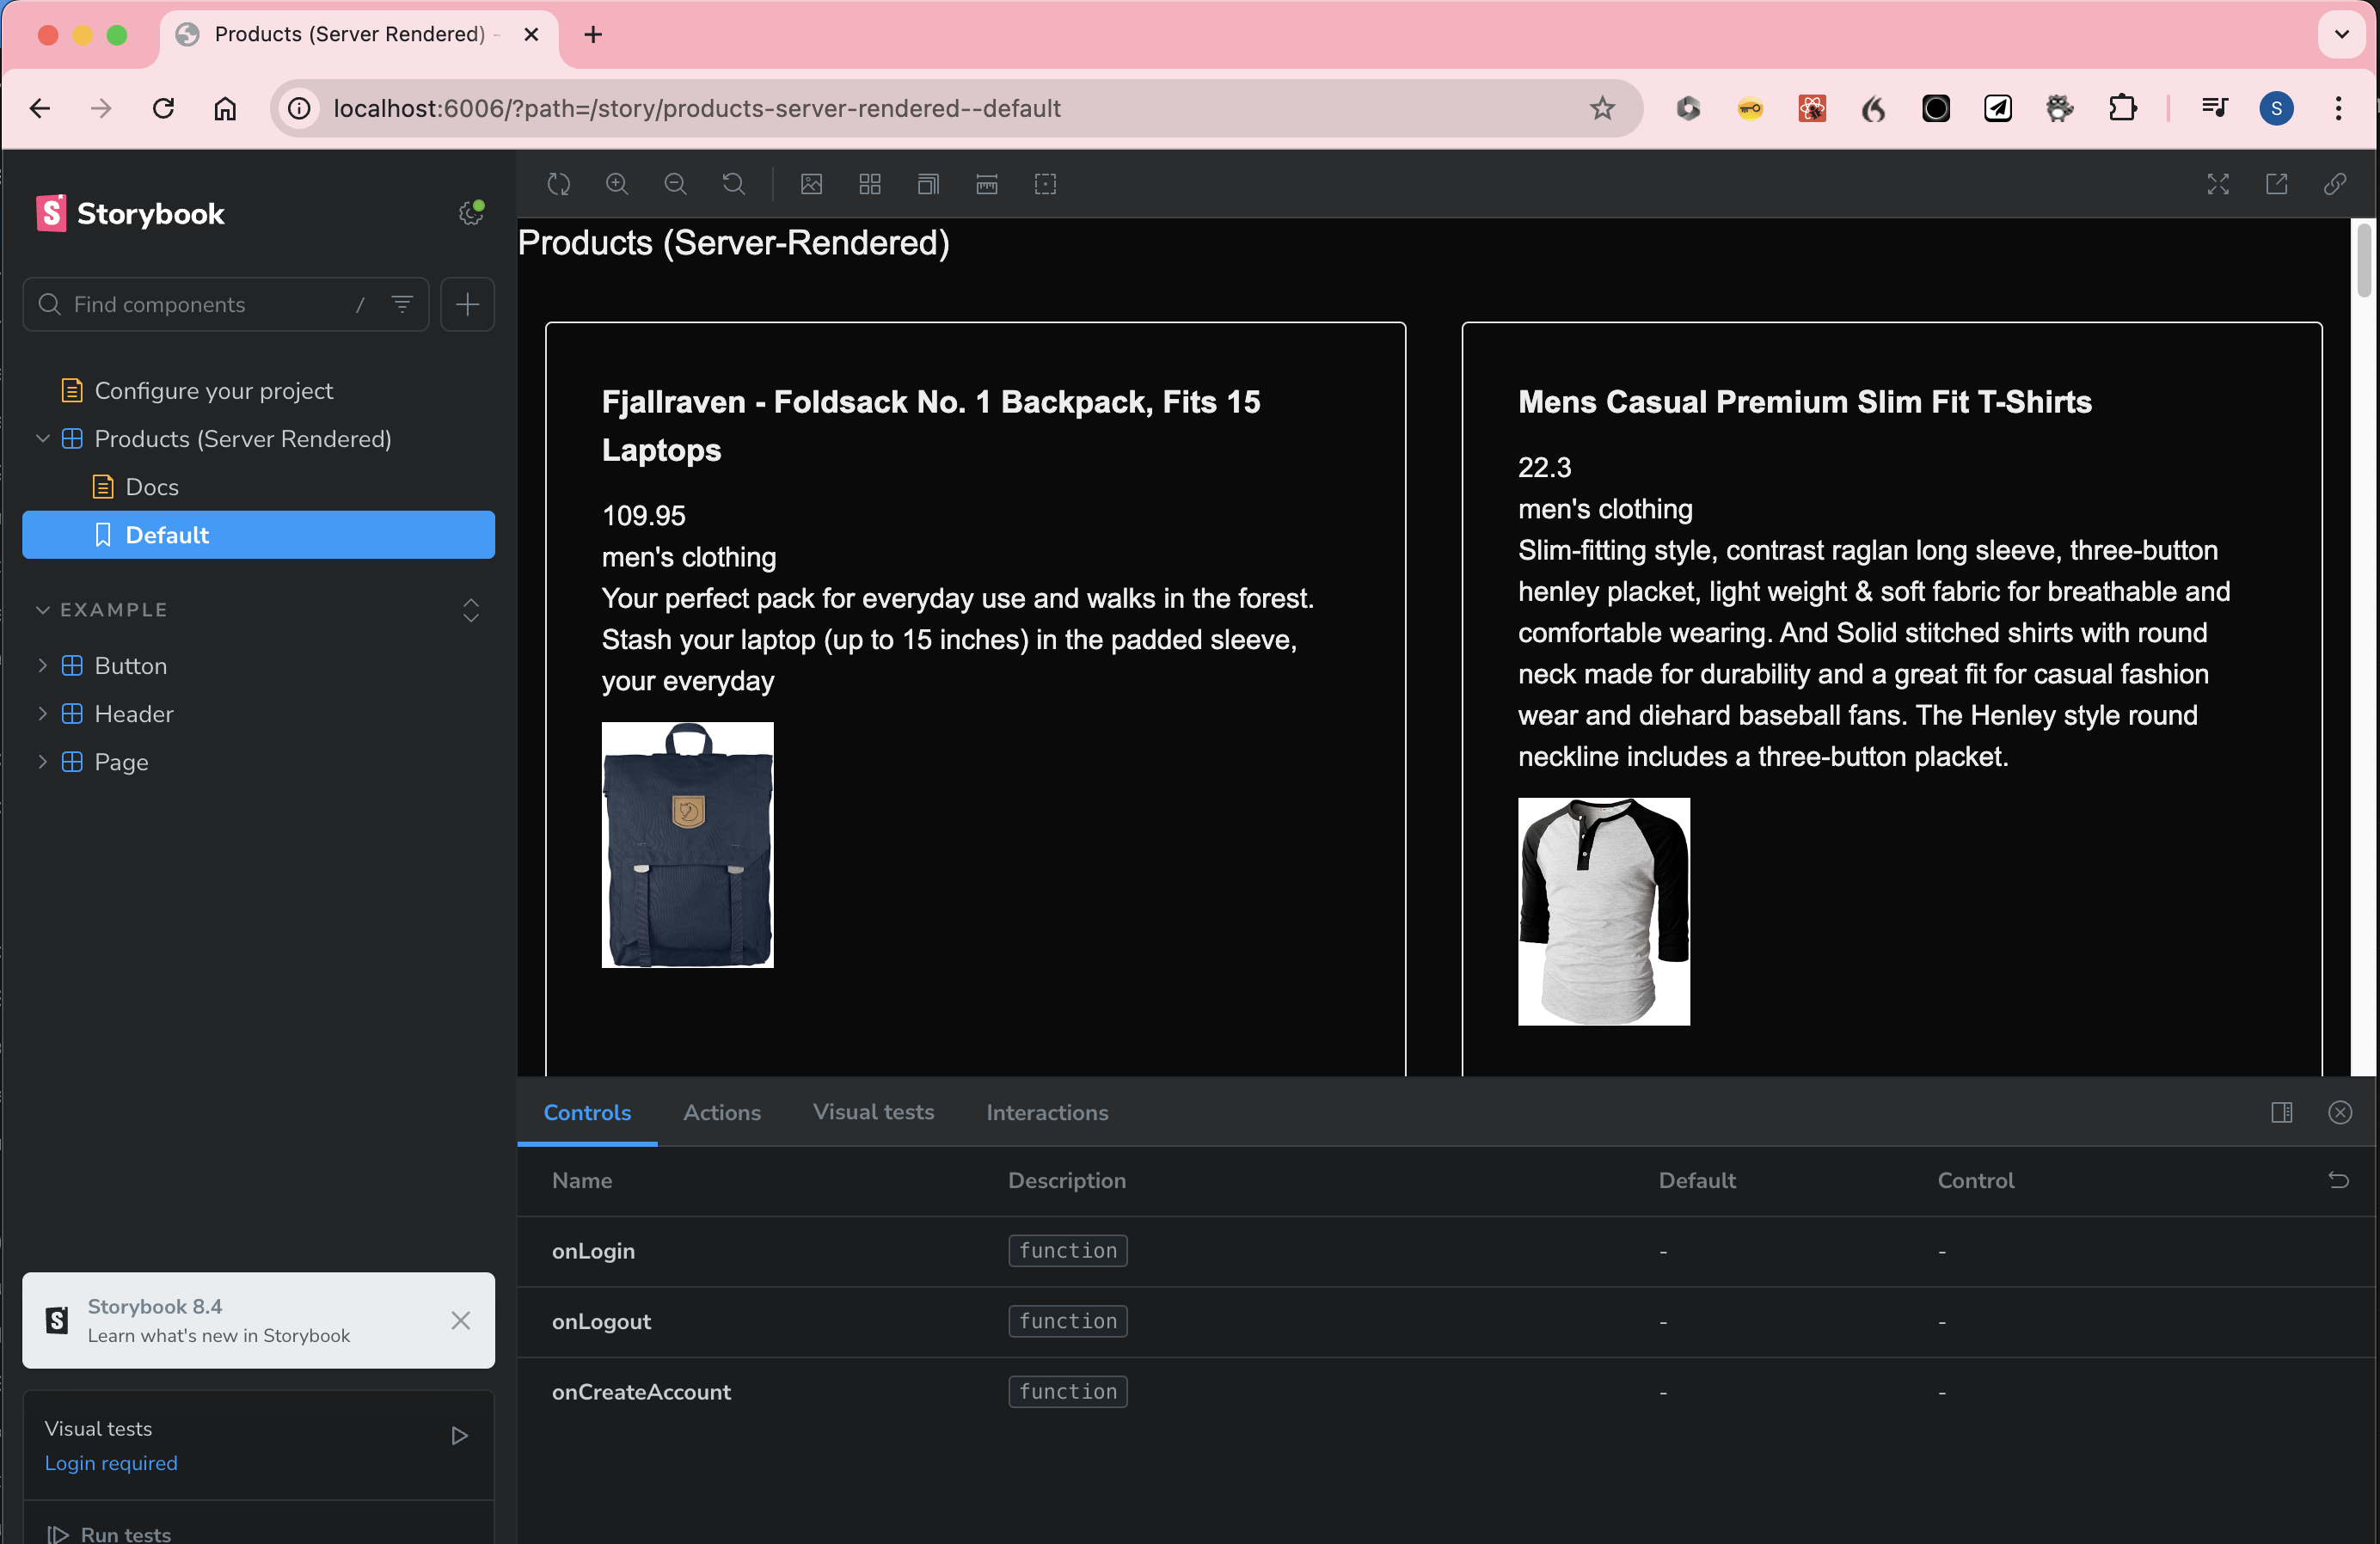Switch to the Interactions tab
The height and width of the screenshot is (1544, 2380).
pos(1047,1112)
